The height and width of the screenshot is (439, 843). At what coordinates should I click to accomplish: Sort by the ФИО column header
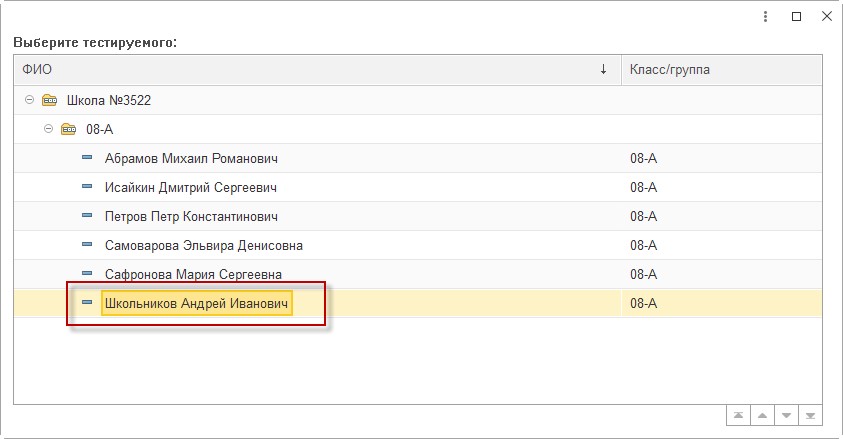point(317,69)
